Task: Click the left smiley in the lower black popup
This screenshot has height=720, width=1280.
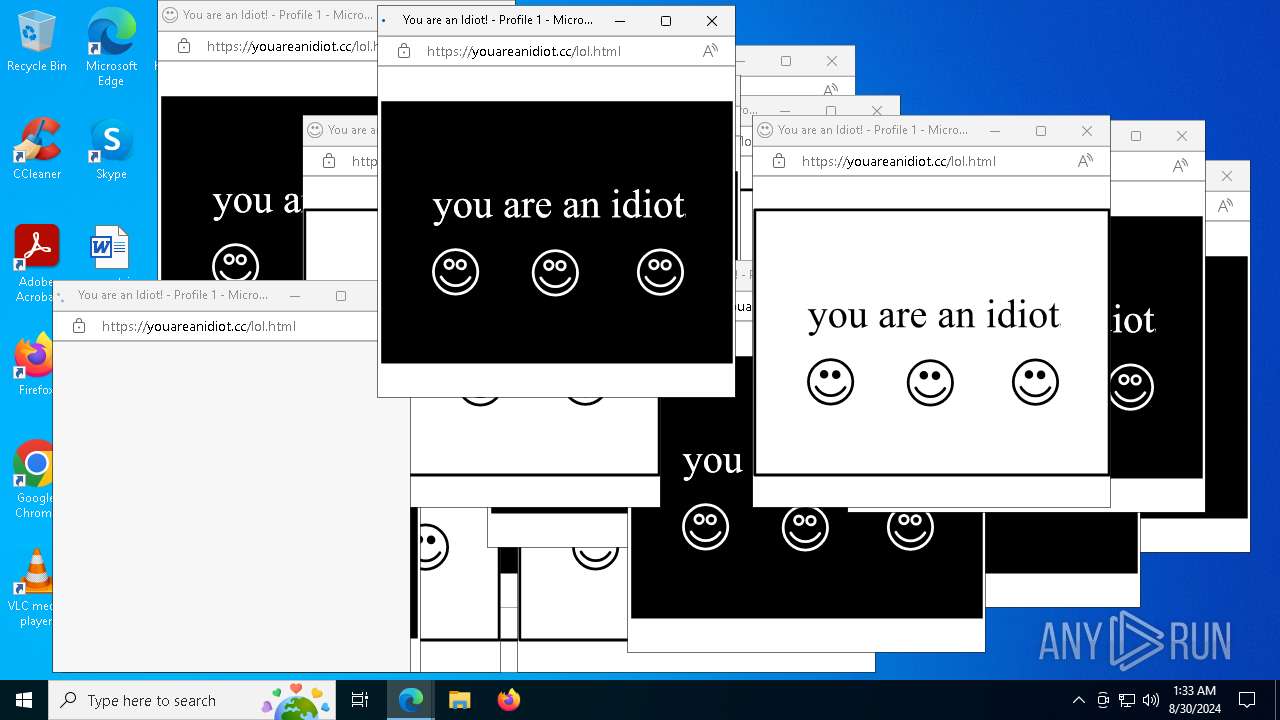Action: (705, 527)
